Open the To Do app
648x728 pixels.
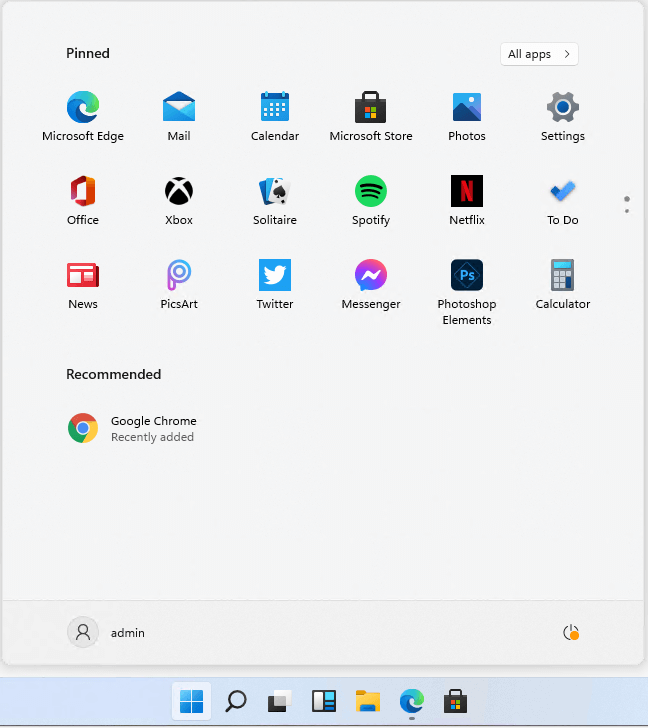click(563, 200)
